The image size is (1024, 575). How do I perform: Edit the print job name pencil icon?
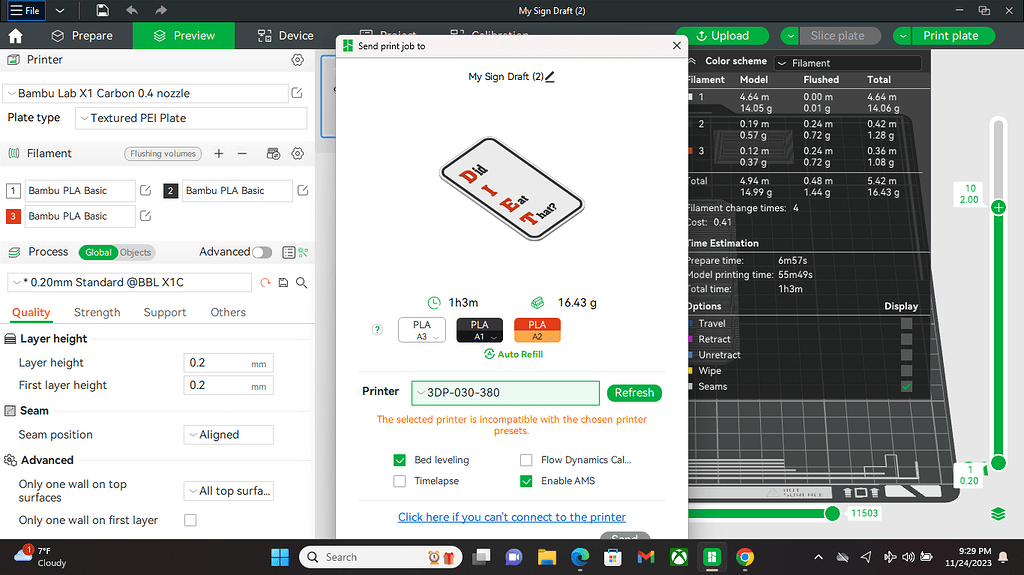[x=549, y=76]
